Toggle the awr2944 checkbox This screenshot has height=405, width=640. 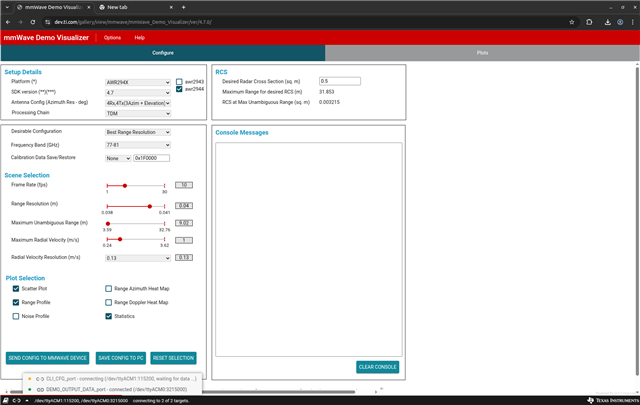(x=179, y=89)
